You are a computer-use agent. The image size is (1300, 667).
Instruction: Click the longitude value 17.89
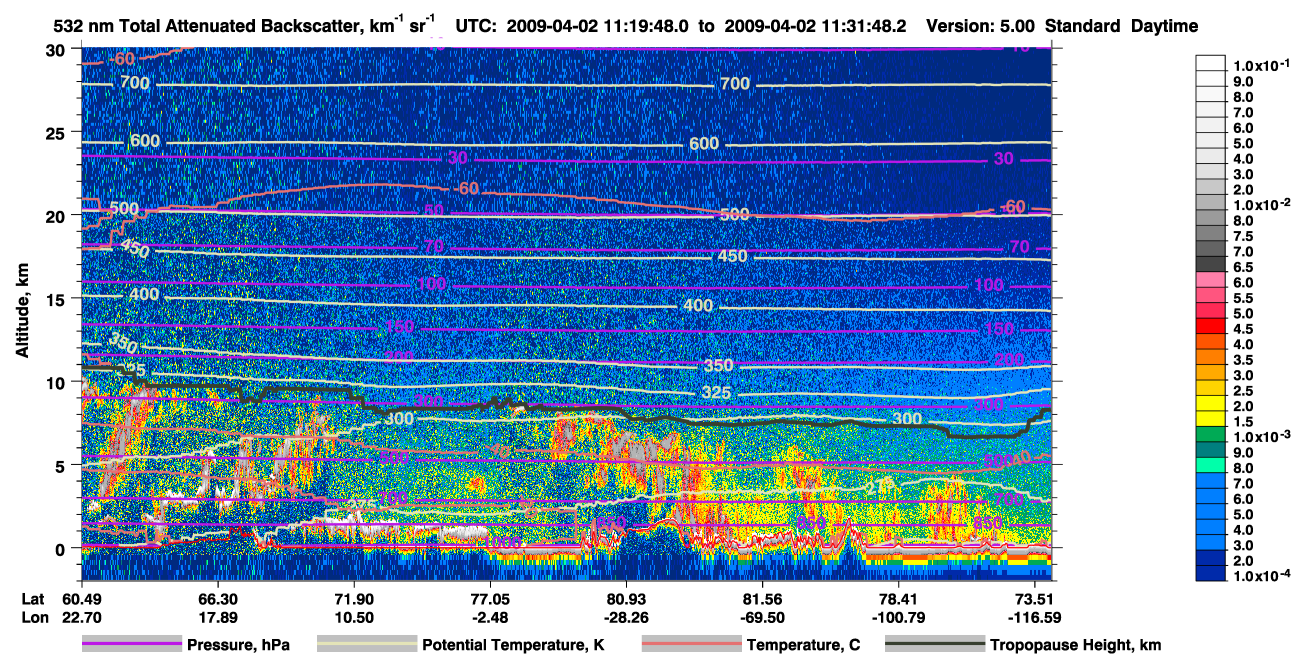pos(217,617)
